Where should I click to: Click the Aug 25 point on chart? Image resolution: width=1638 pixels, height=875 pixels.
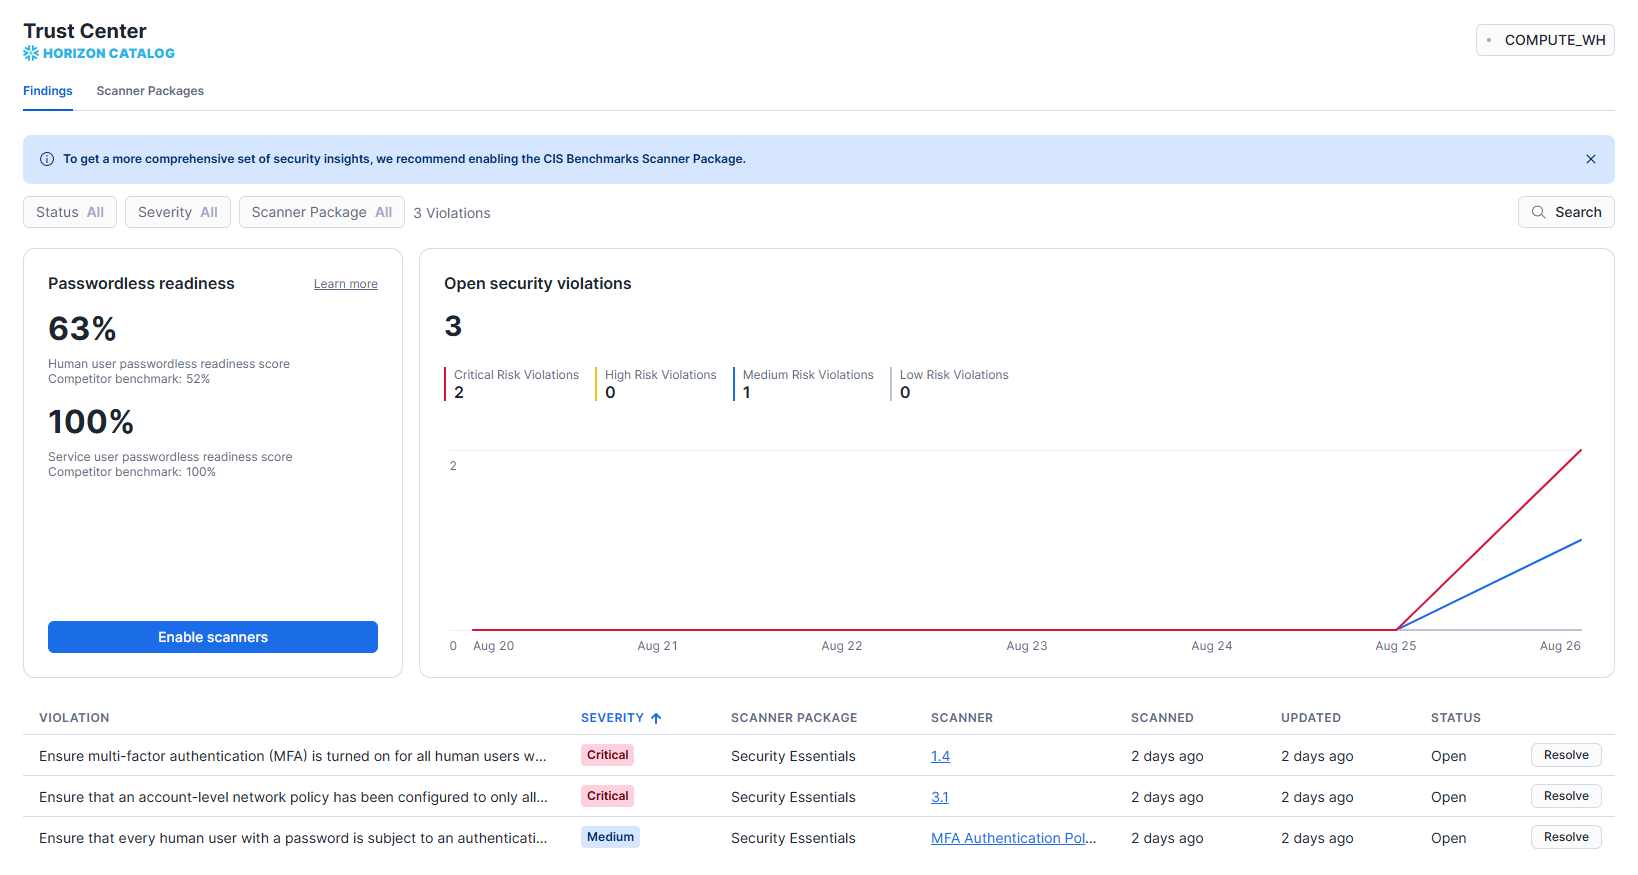tap(1395, 630)
